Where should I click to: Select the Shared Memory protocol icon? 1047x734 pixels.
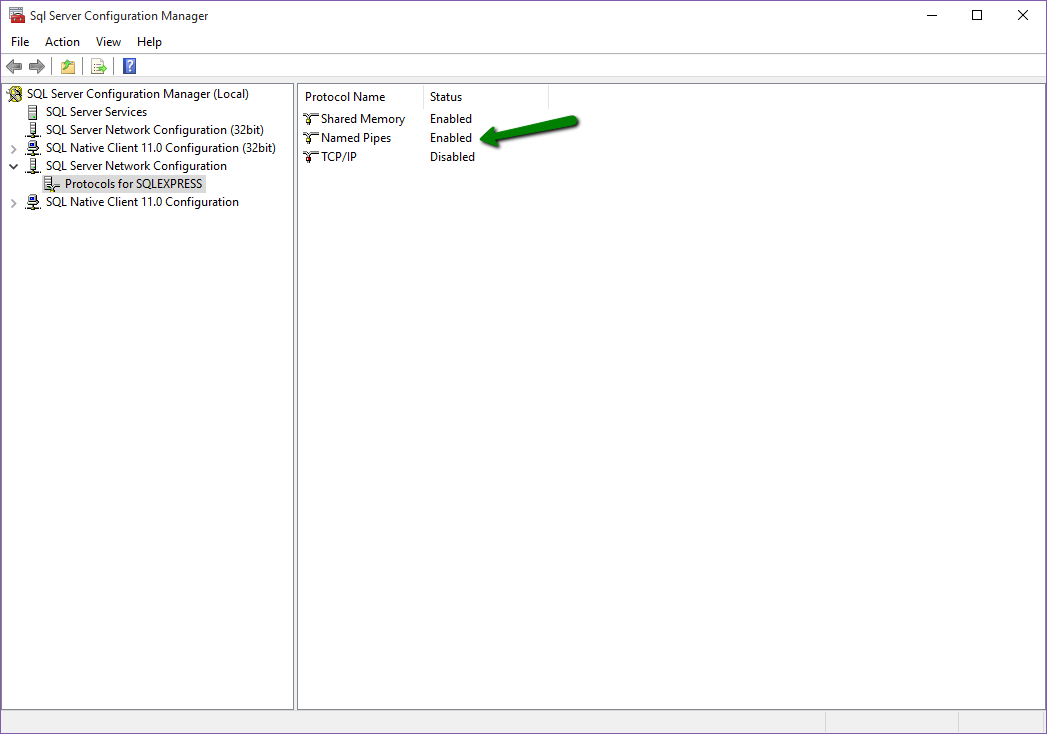tap(310, 118)
